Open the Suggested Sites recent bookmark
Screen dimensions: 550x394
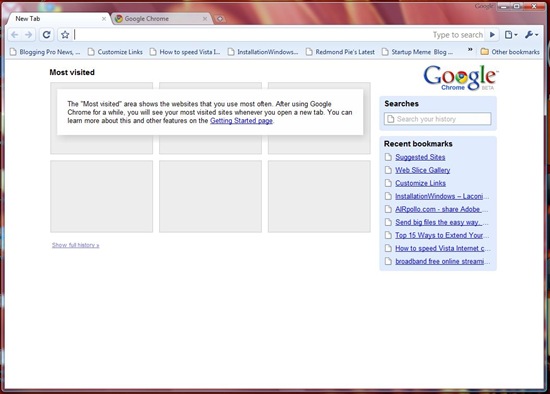[x=420, y=157]
